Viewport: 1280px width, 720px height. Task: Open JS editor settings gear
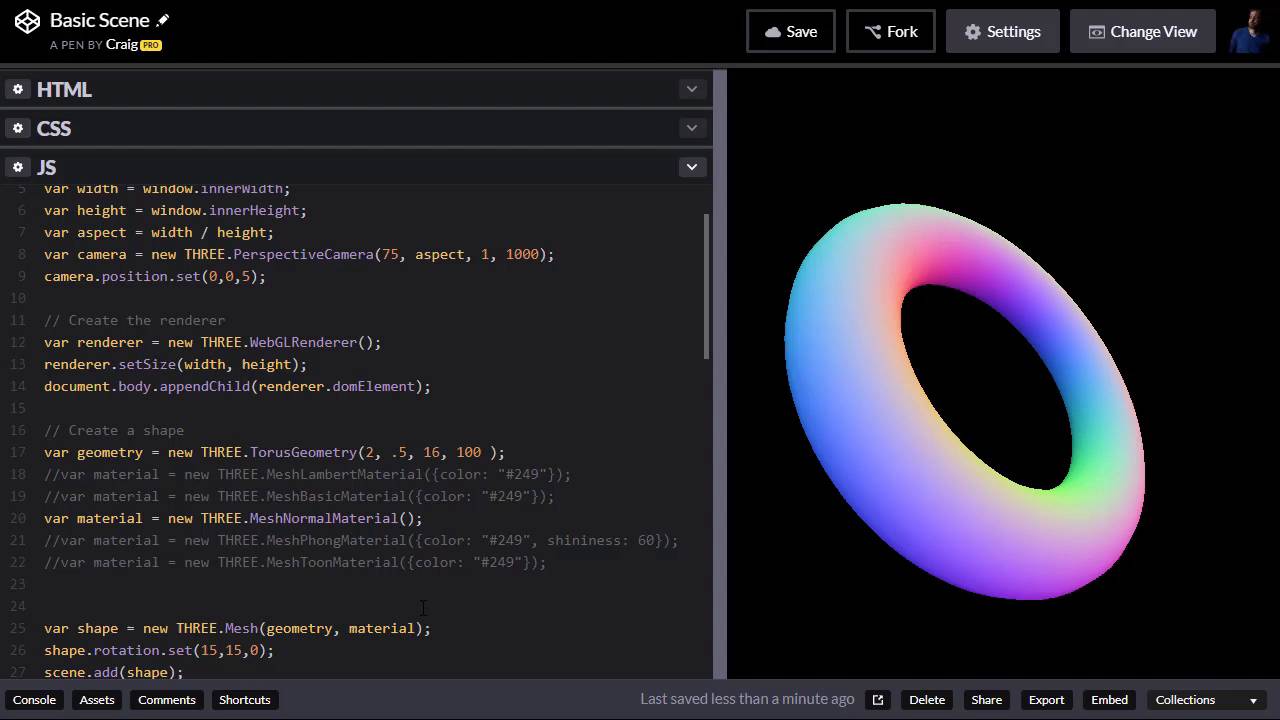pyautogui.click(x=17, y=168)
